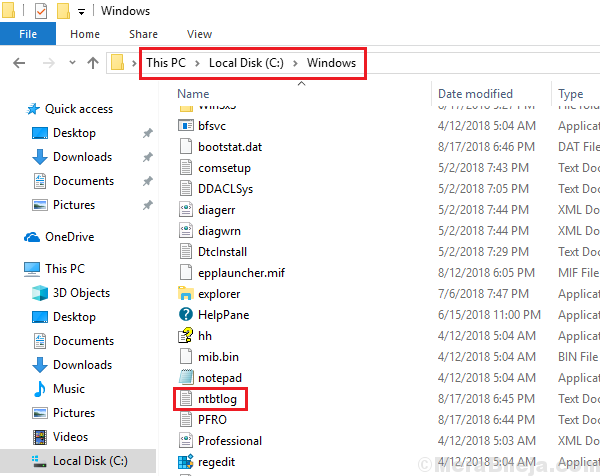
Task: Sort by Name column header
Action: click(x=193, y=94)
